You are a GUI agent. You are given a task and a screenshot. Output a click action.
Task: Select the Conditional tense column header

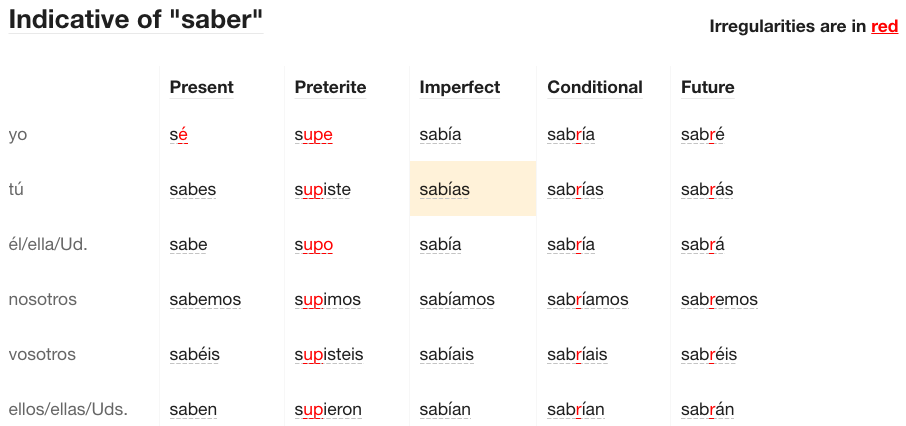(594, 87)
